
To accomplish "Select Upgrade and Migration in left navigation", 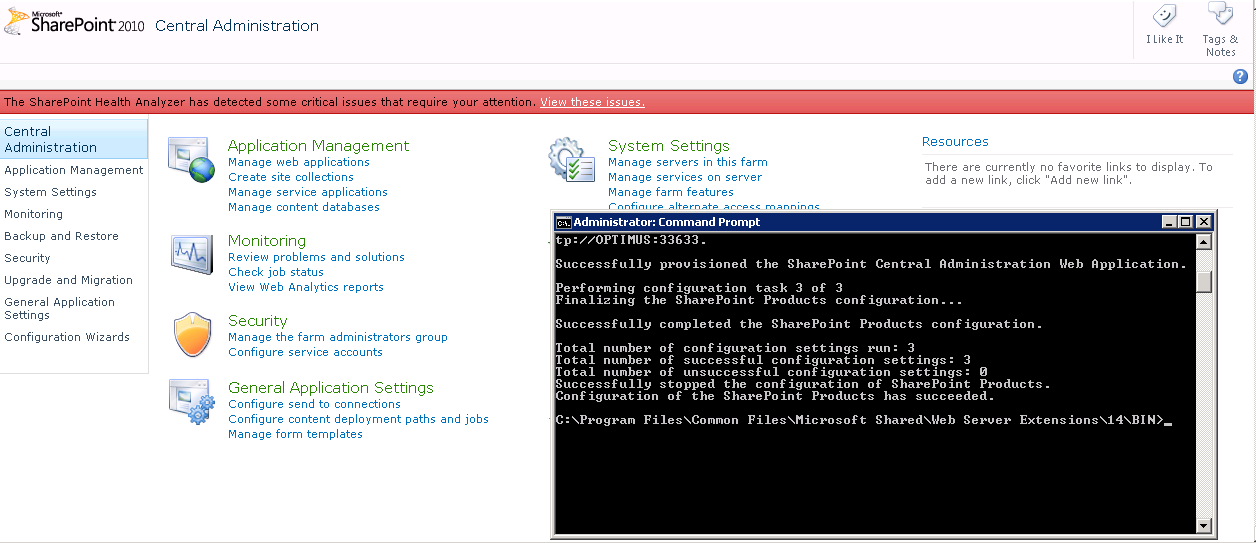I will point(68,280).
